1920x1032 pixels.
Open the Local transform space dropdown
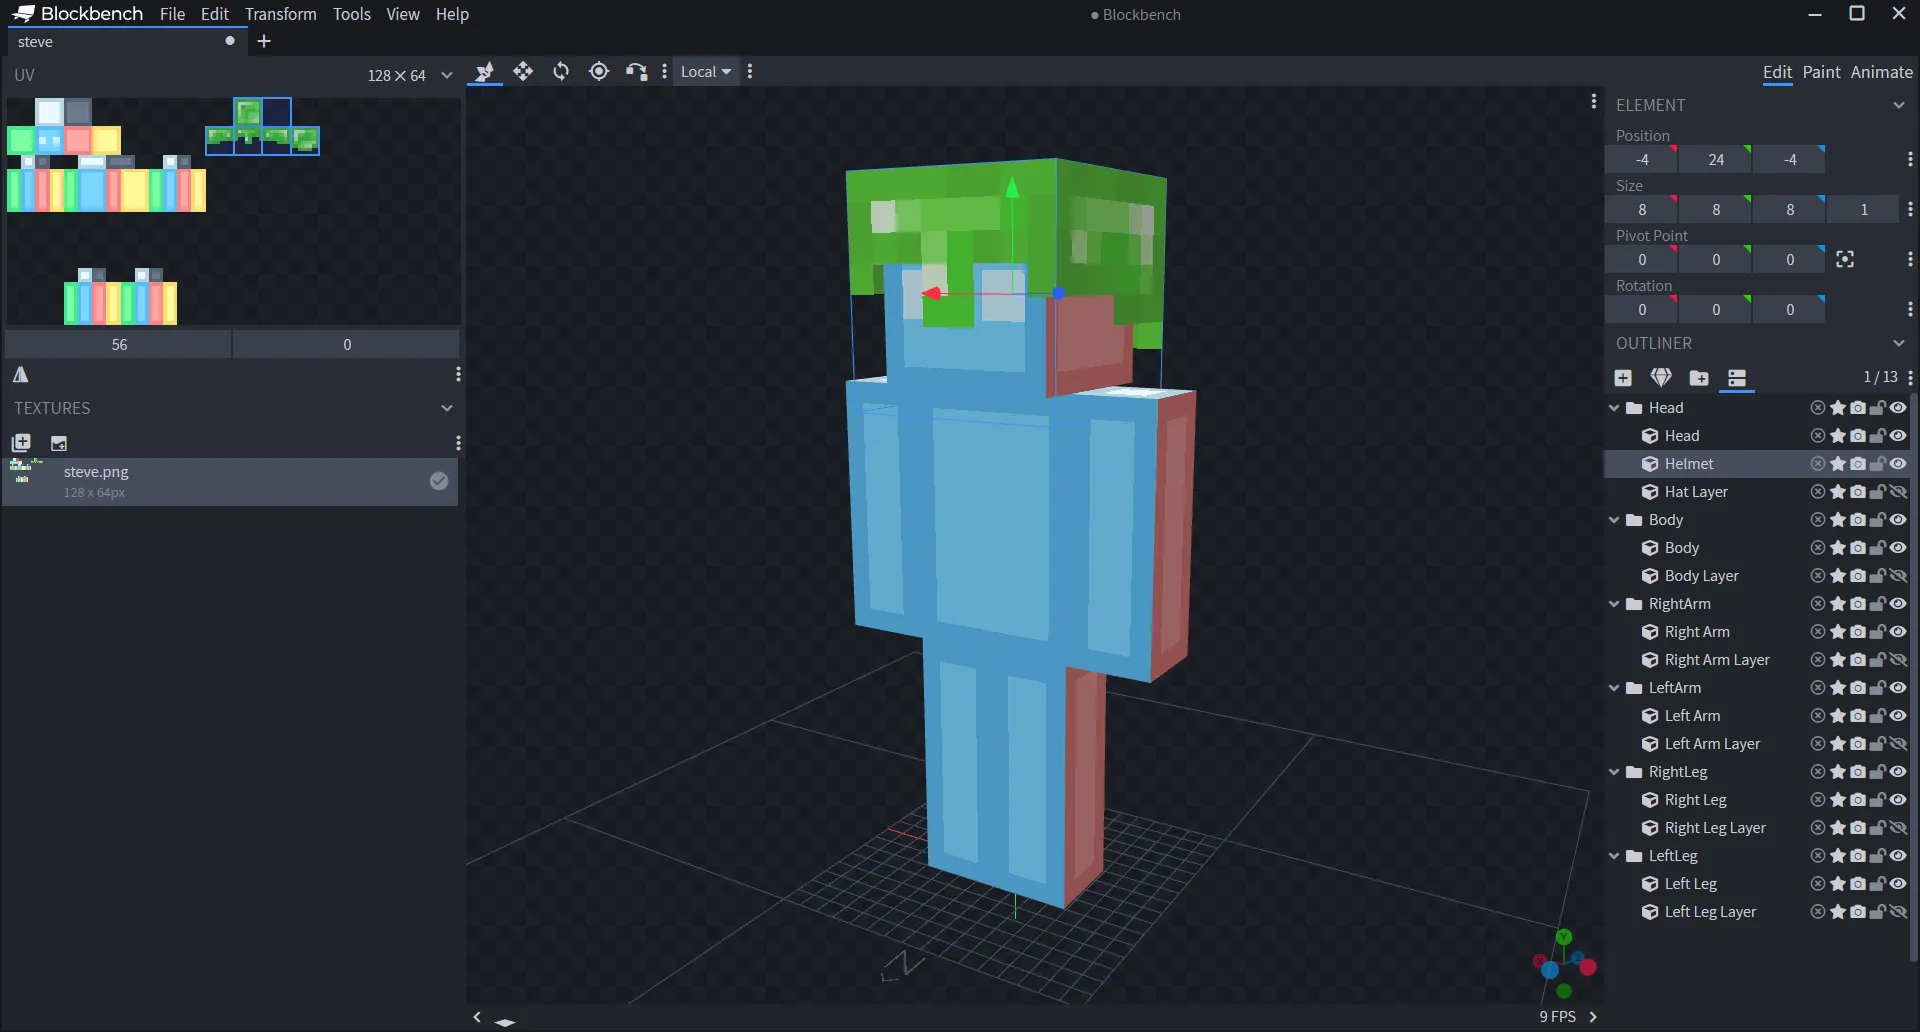click(706, 71)
